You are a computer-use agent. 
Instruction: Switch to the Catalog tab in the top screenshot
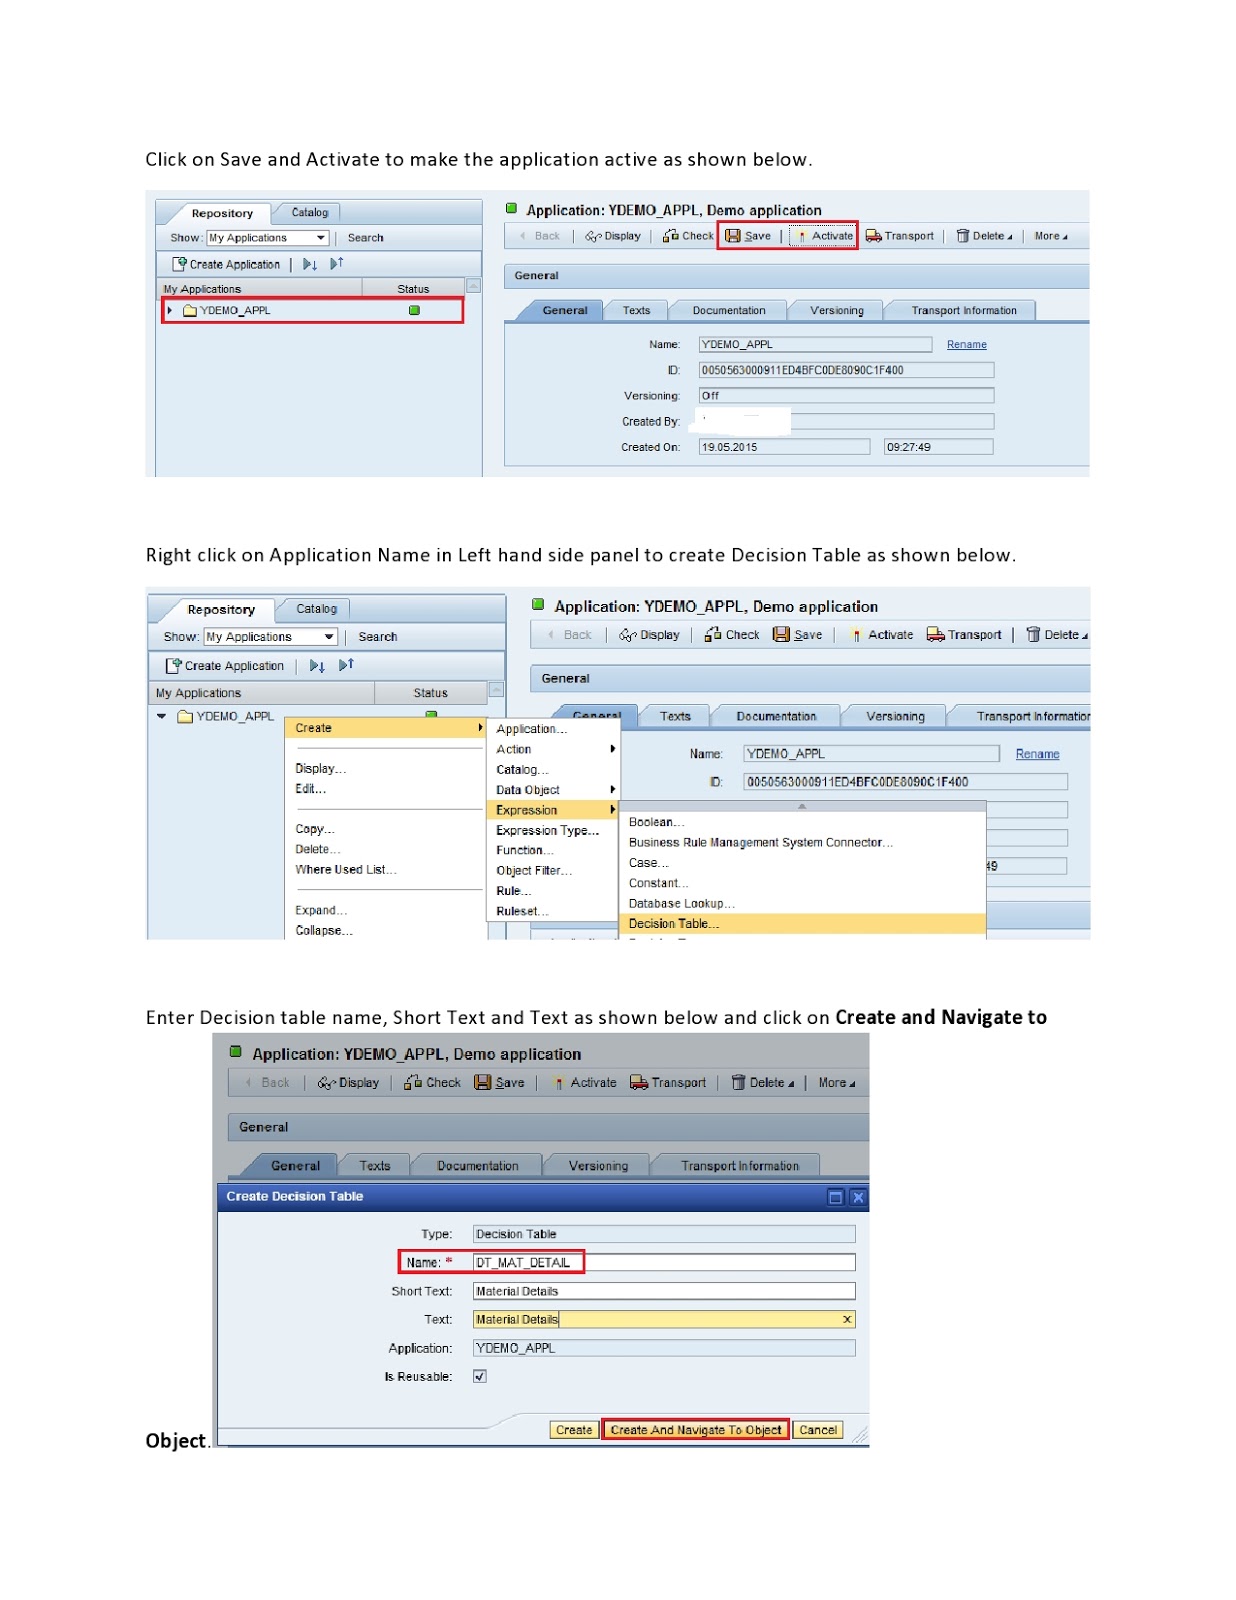click(310, 212)
